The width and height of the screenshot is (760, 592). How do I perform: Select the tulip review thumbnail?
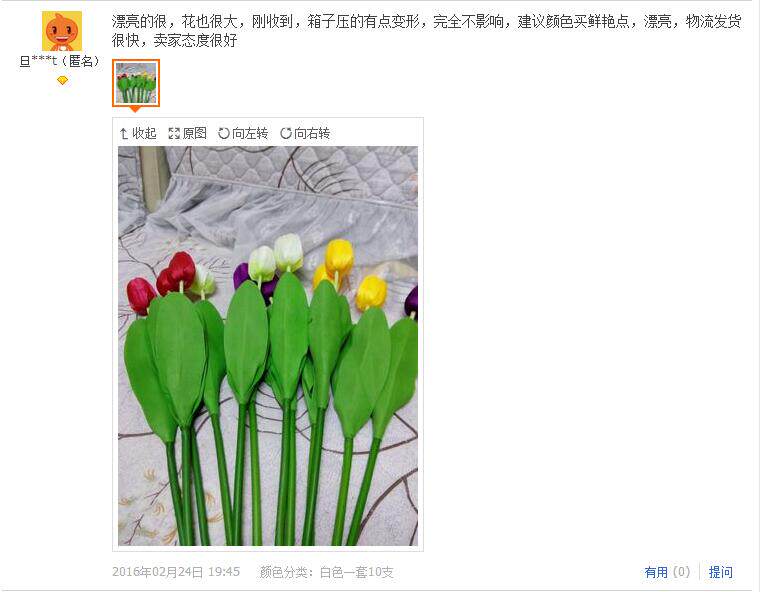pyautogui.click(x=136, y=83)
